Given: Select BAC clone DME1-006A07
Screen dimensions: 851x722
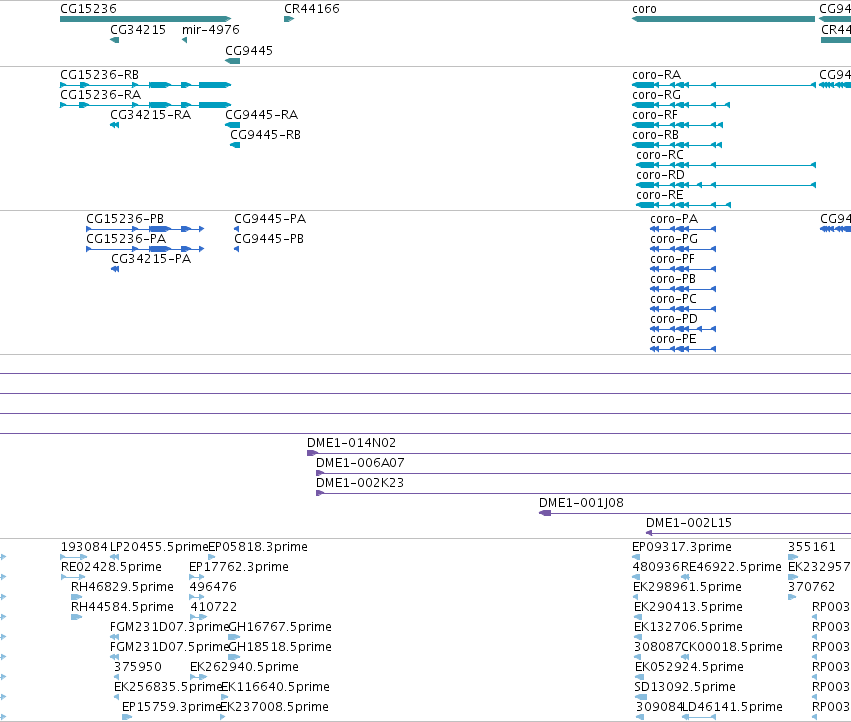Looking at the screenshot, I should [x=583, y=473].
